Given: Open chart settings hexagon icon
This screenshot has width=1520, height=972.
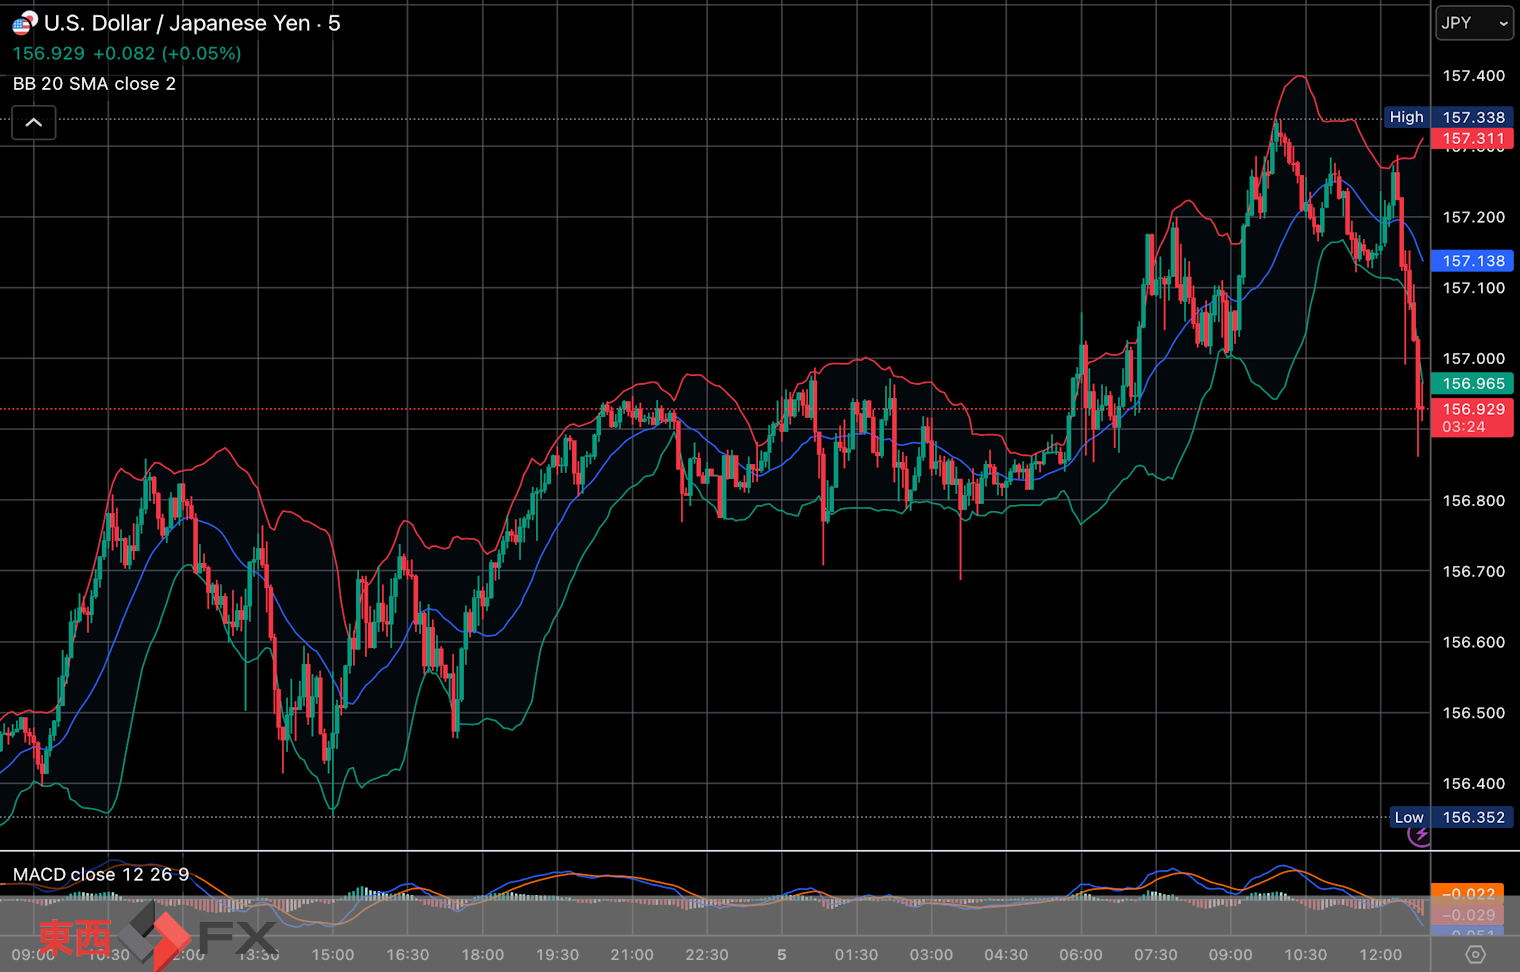Looking at the screenshot, I should coord(1475,955).
